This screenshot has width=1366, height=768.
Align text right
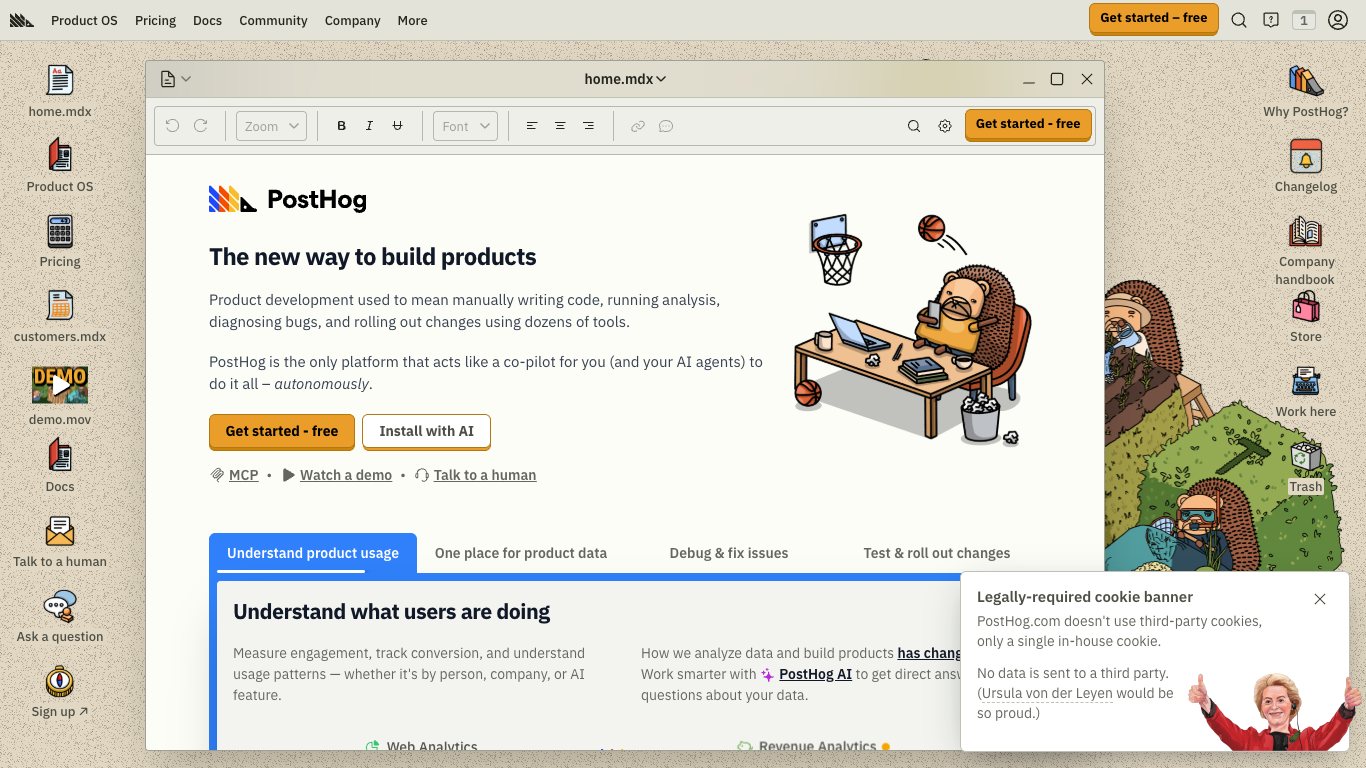point(588,126)
